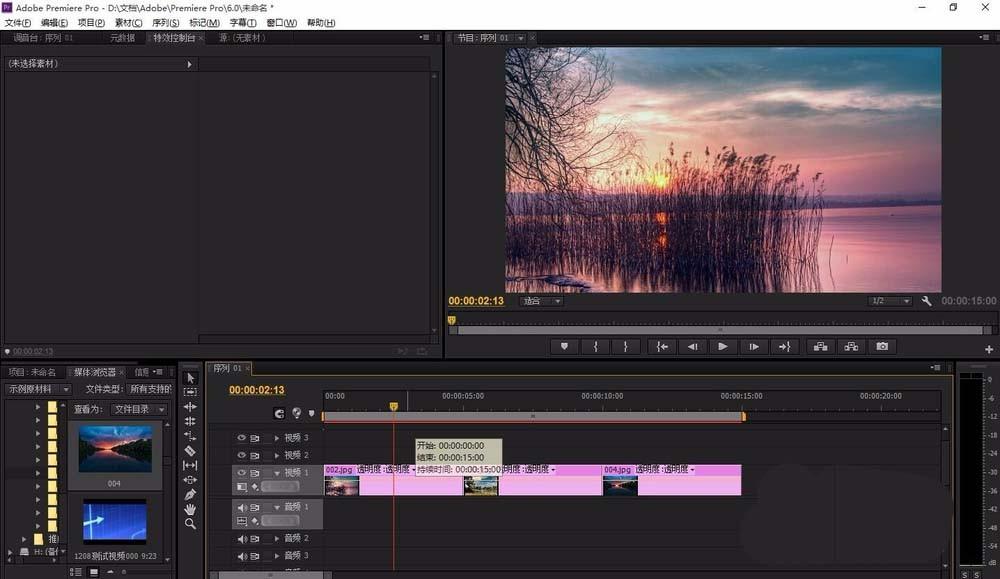Click the Export Frame camera icon
This screenshot has width=1000, height=579.
tap(881, 346)
